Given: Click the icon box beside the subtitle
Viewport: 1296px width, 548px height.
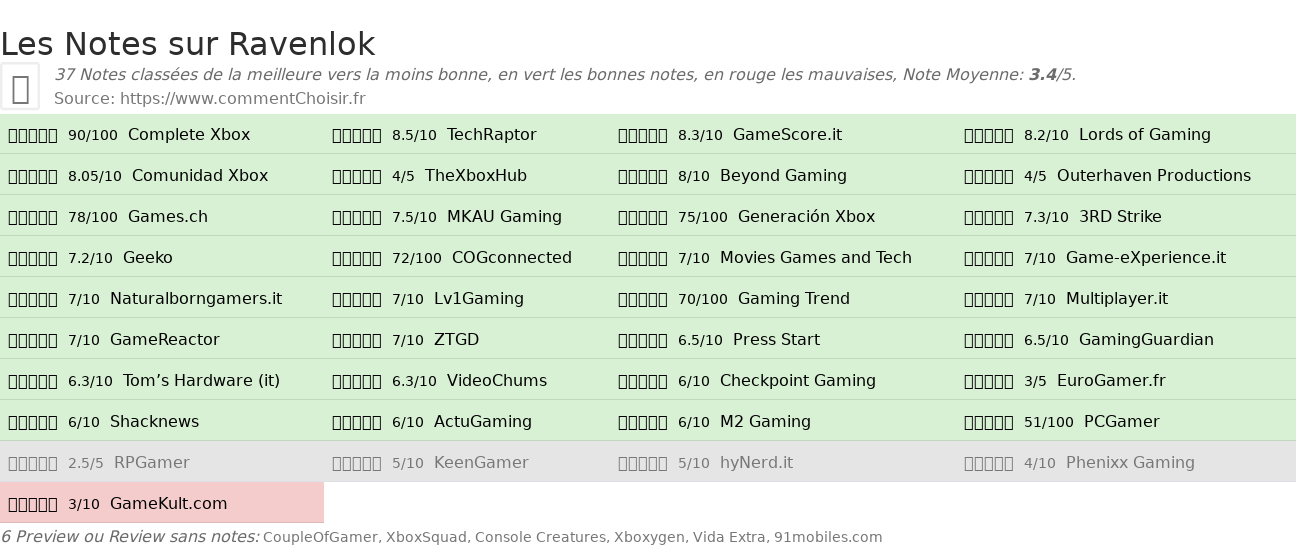Looking at the screenshot, I should [20, 86].
